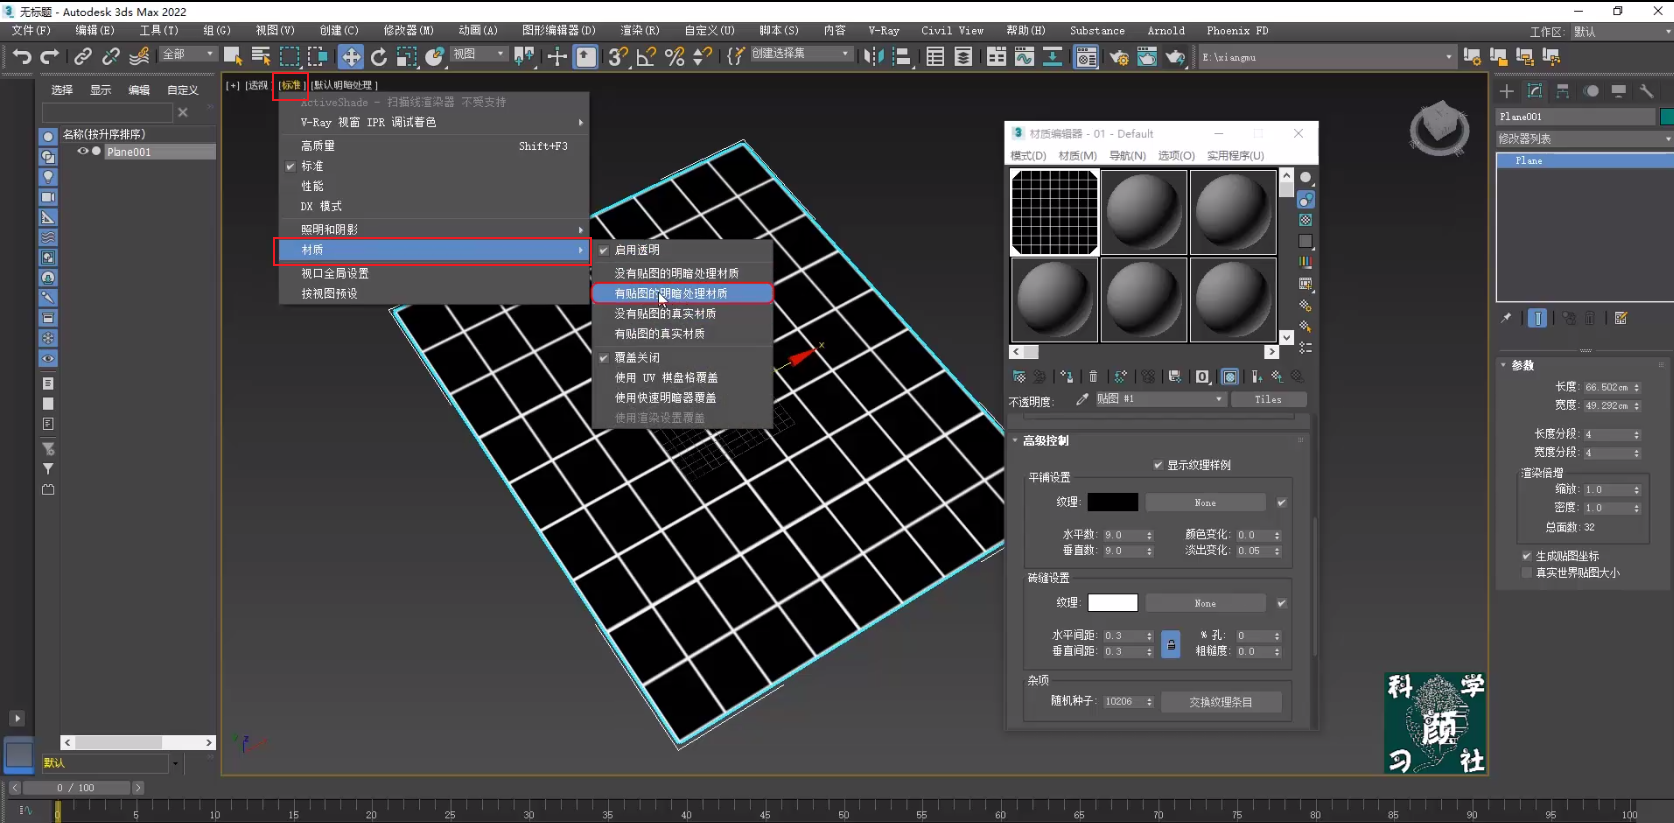This screenshot has height=823, width=1674.
Task: Toggle 生成贴图坐标 checkbox
Action: pyautogui.click(x=1527, y=556)
